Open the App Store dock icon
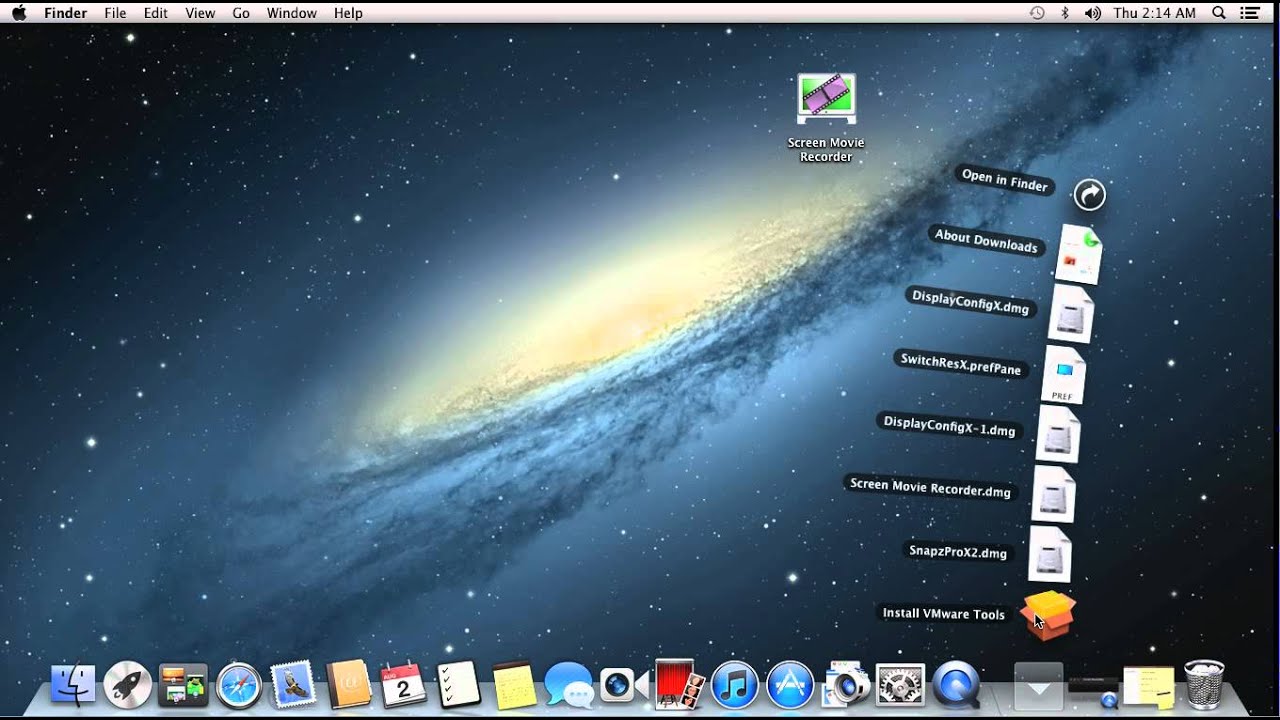The image size is (1280, 720). (x=790, y=686)
